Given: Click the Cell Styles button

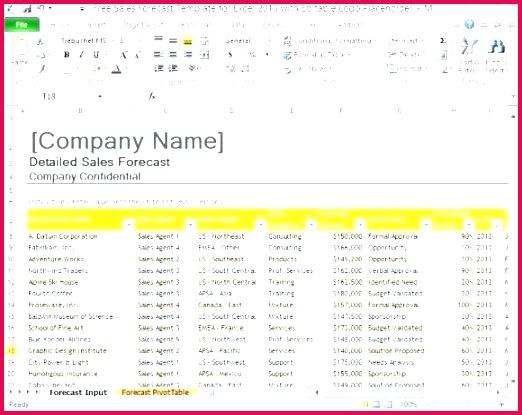Looking at the screenshot, I should click(x=308, y=69).
